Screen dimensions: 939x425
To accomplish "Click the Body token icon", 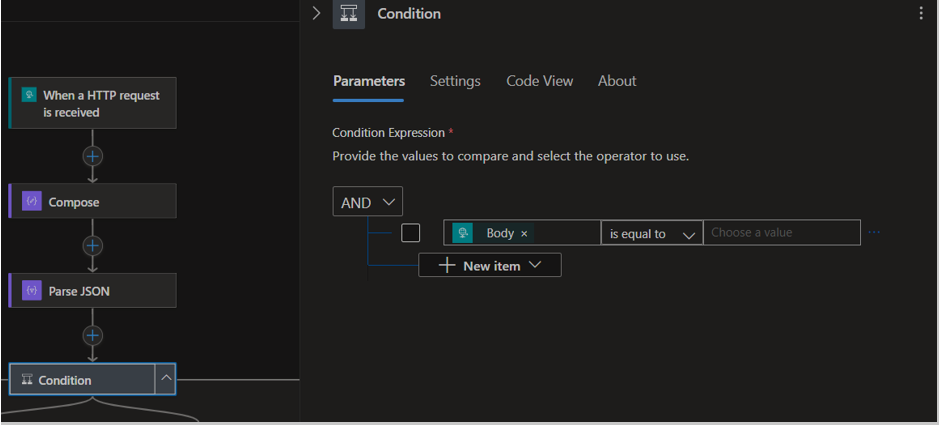I will coord(463,233).
